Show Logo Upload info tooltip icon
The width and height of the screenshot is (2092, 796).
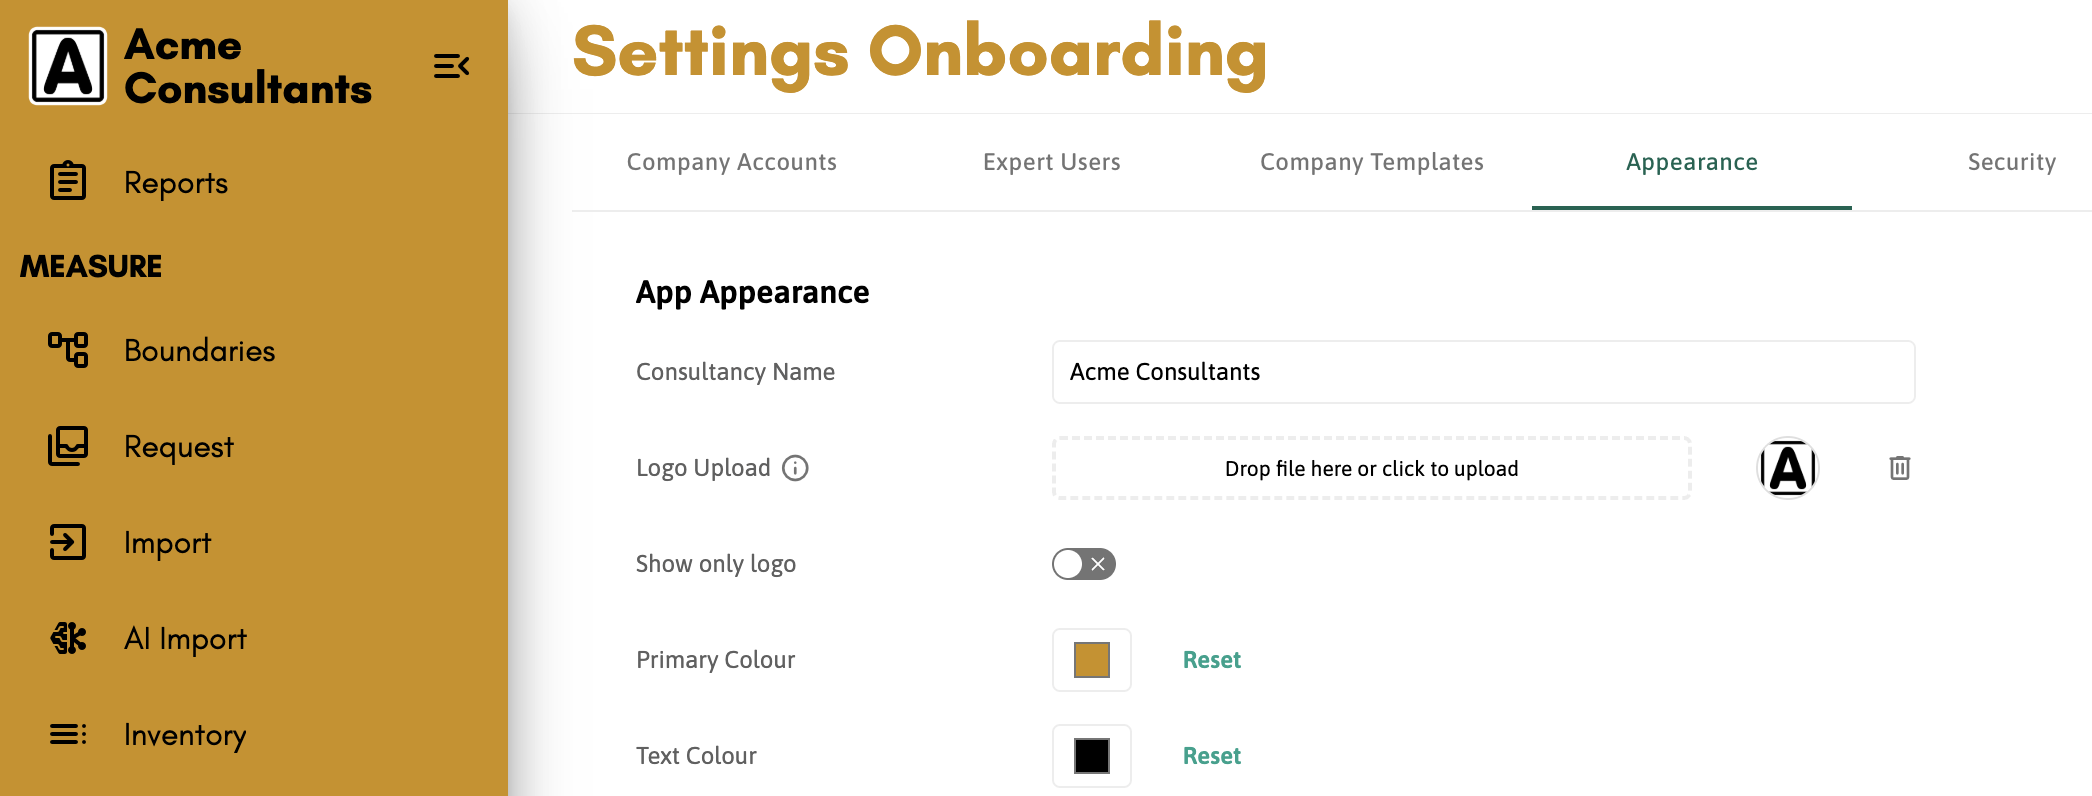(795, 468)
